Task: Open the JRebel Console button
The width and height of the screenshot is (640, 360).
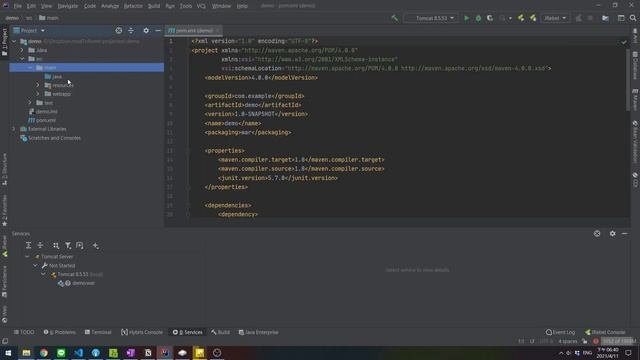Action: click(605, 332)
